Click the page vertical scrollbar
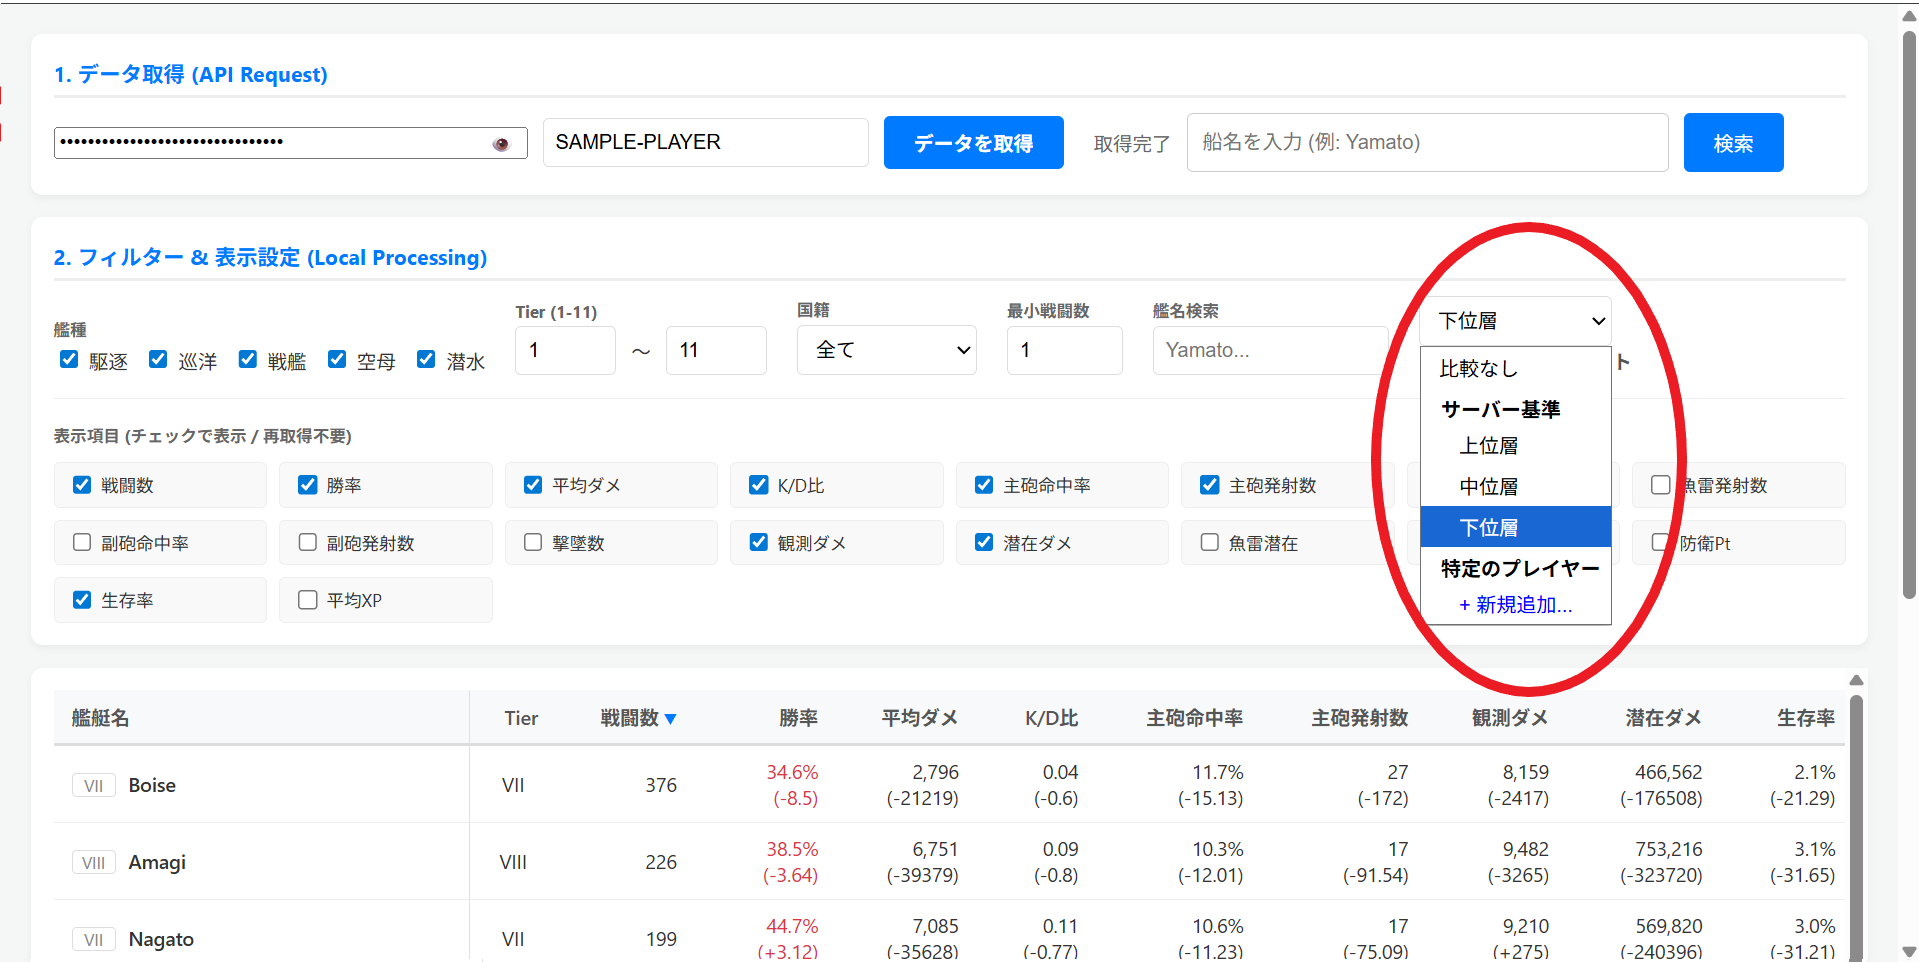 tap(1908, 300)
